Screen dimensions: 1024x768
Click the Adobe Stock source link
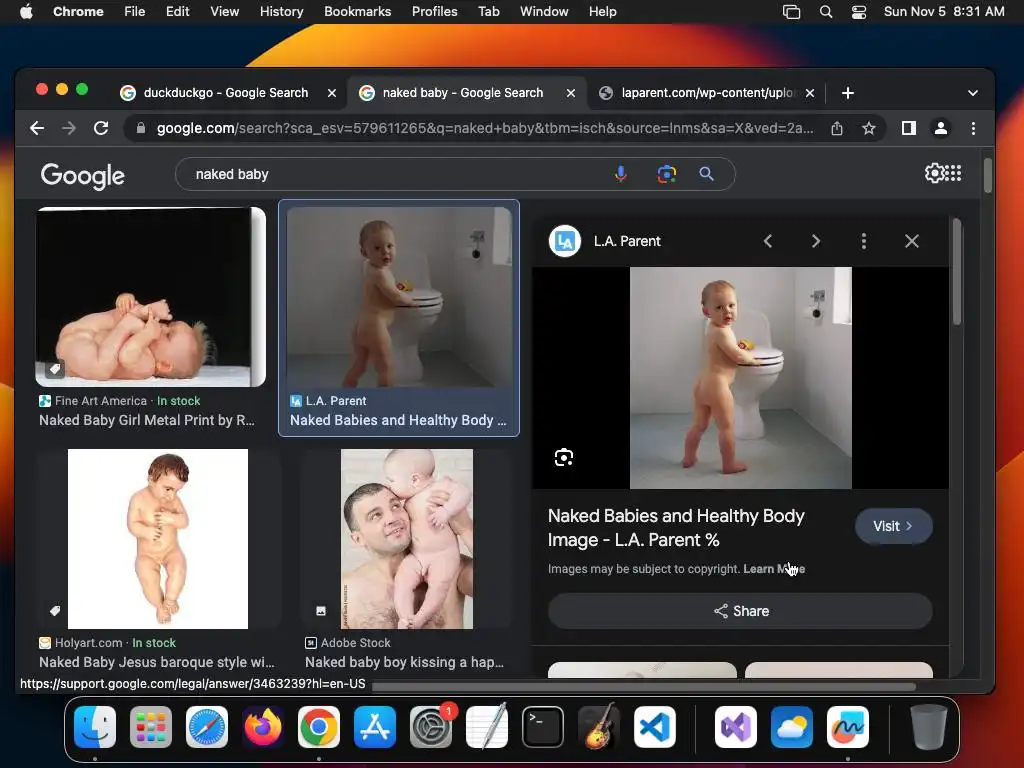pos(355,643)
